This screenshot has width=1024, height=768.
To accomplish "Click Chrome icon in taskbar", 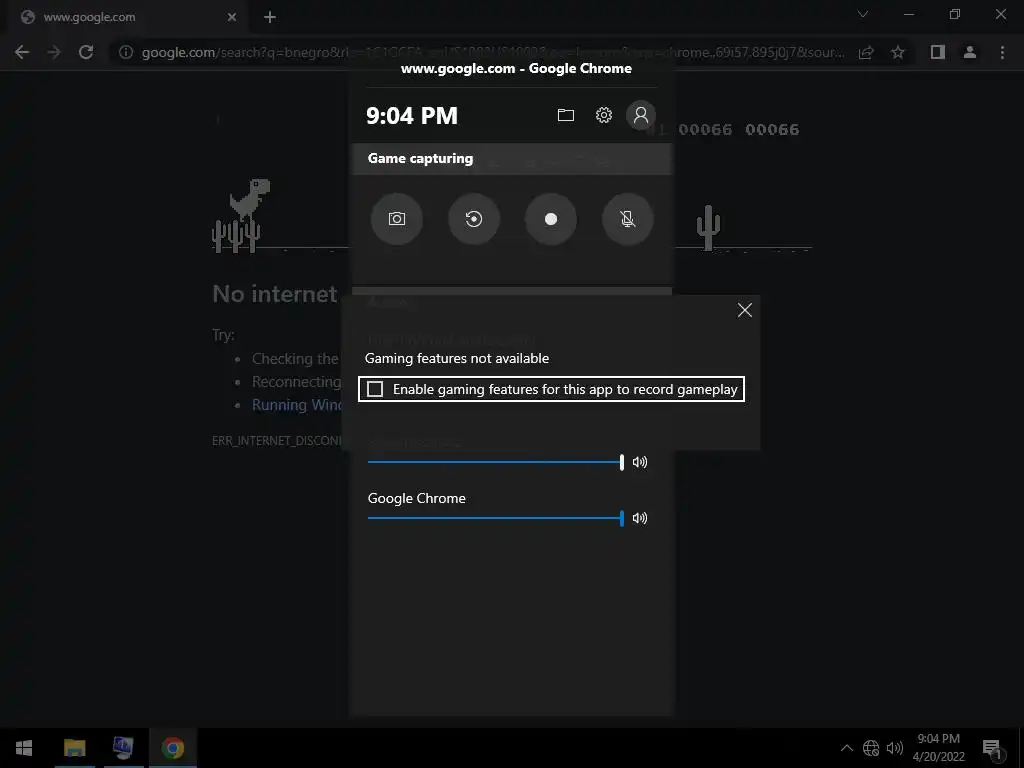I will click(x=173, y=748).
